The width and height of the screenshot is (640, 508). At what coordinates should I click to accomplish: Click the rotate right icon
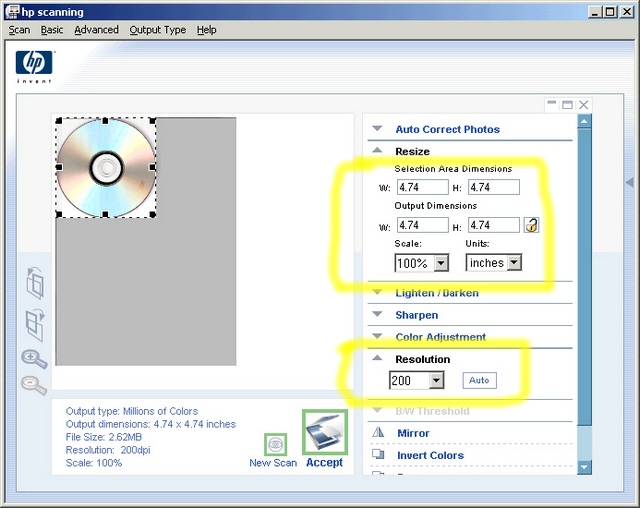[35, 325]
